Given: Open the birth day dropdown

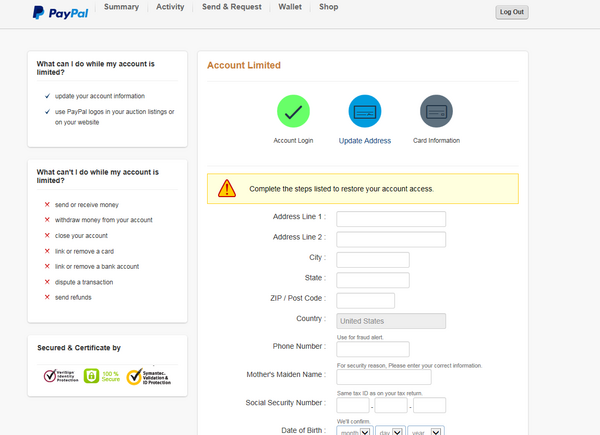Looking at the screenshot, I should [x=390, y=430].
